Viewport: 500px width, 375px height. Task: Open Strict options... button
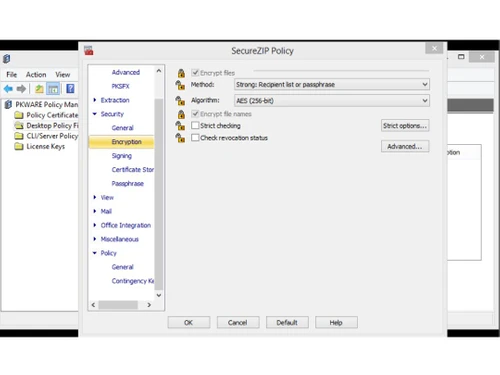405,126
